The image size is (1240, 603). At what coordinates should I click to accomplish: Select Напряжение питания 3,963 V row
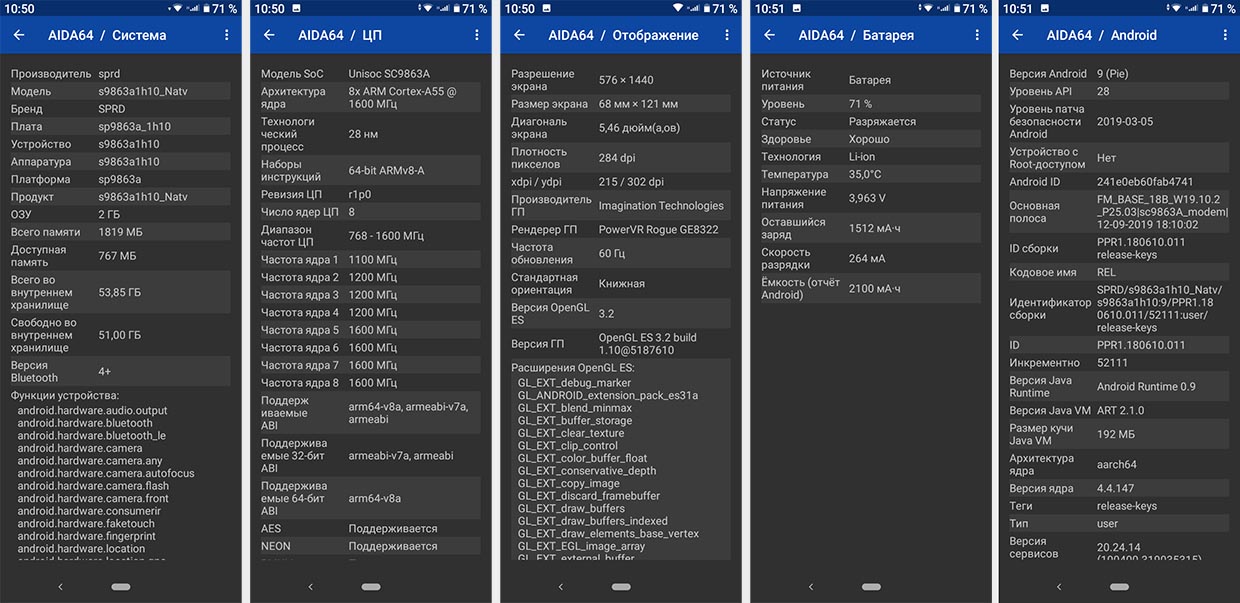tap(870, 198)
